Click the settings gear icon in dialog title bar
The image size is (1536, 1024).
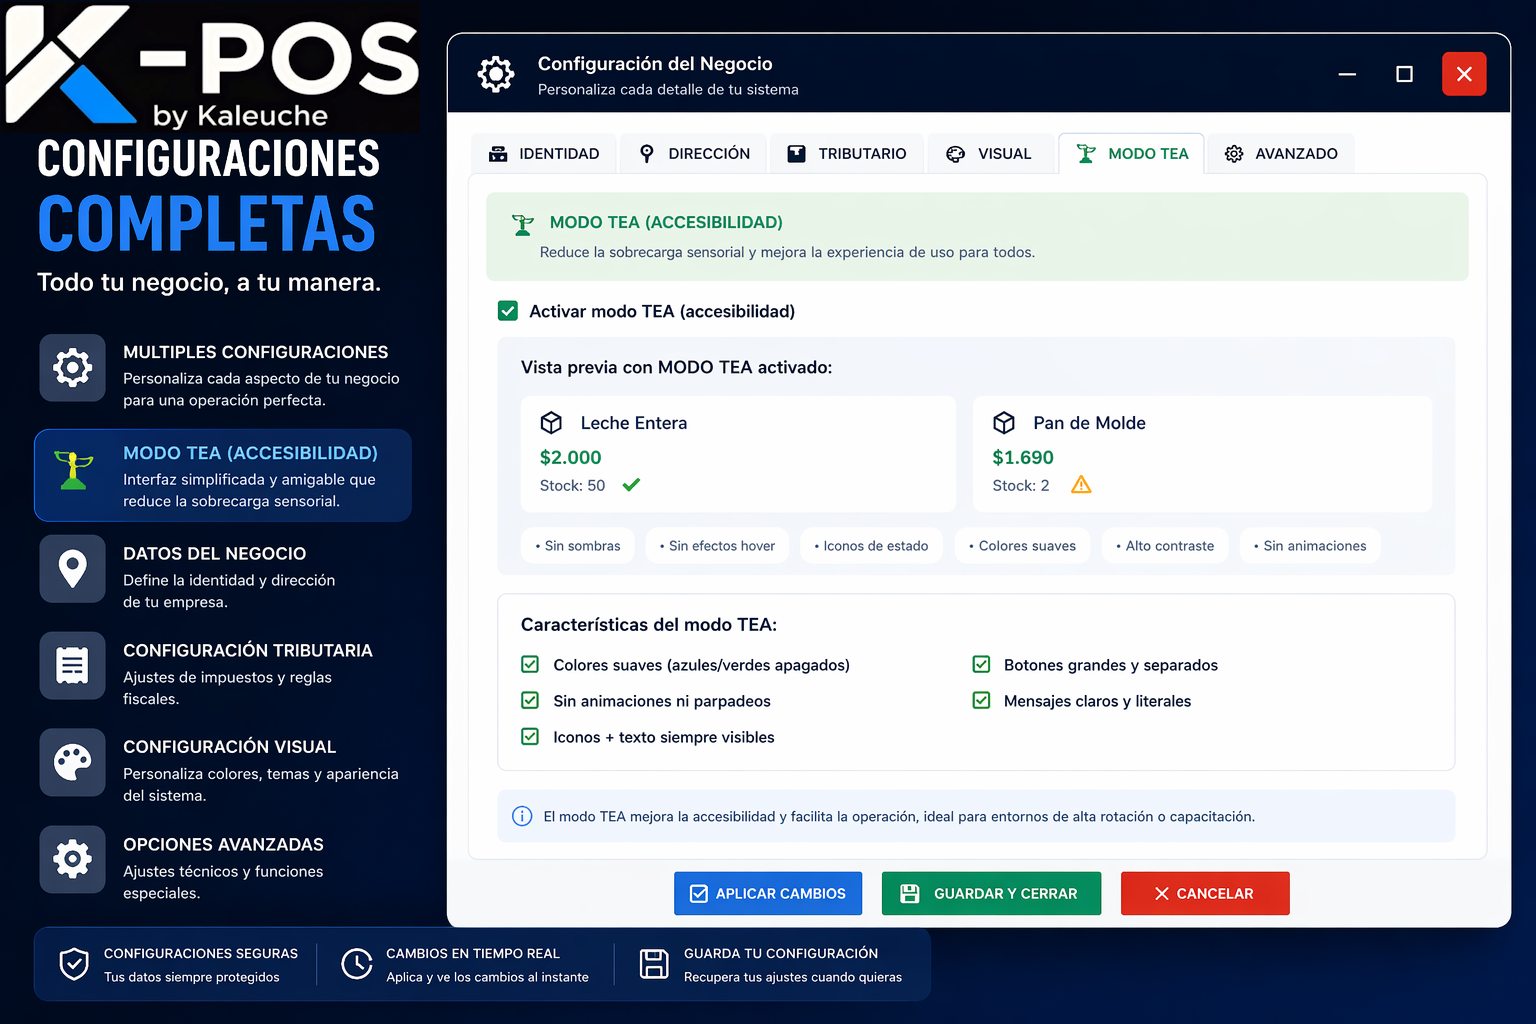[x=496, y=74]
